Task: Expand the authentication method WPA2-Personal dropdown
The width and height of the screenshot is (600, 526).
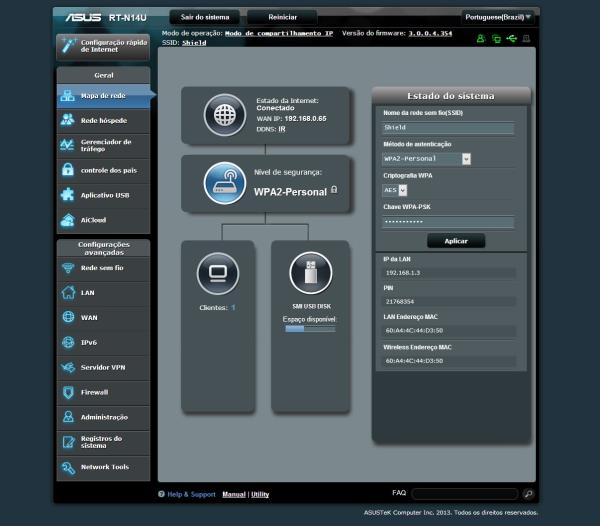Action: (466, 159)
